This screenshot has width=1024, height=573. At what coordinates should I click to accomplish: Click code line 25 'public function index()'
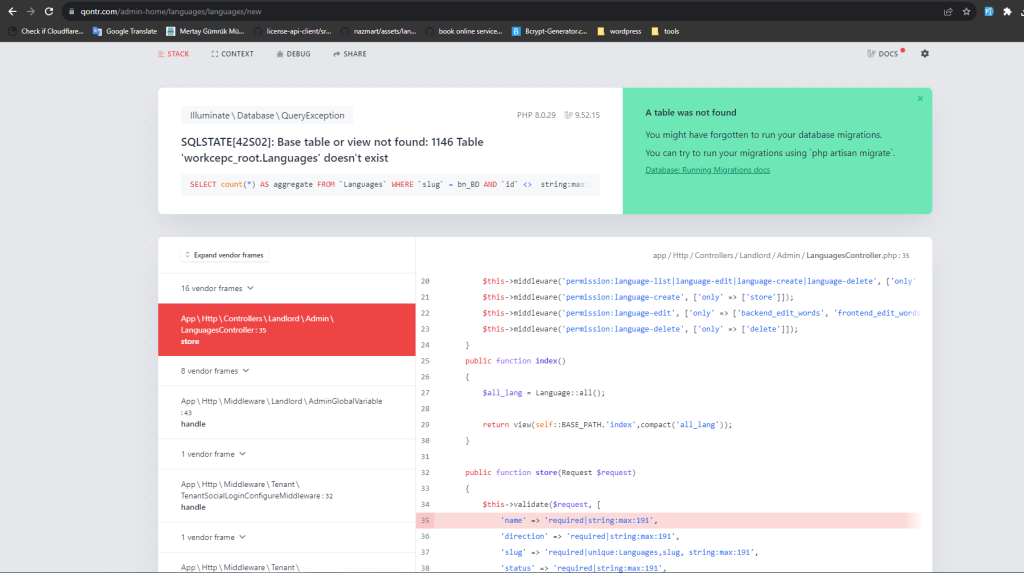pyautogui.click(x=515, y=361)
